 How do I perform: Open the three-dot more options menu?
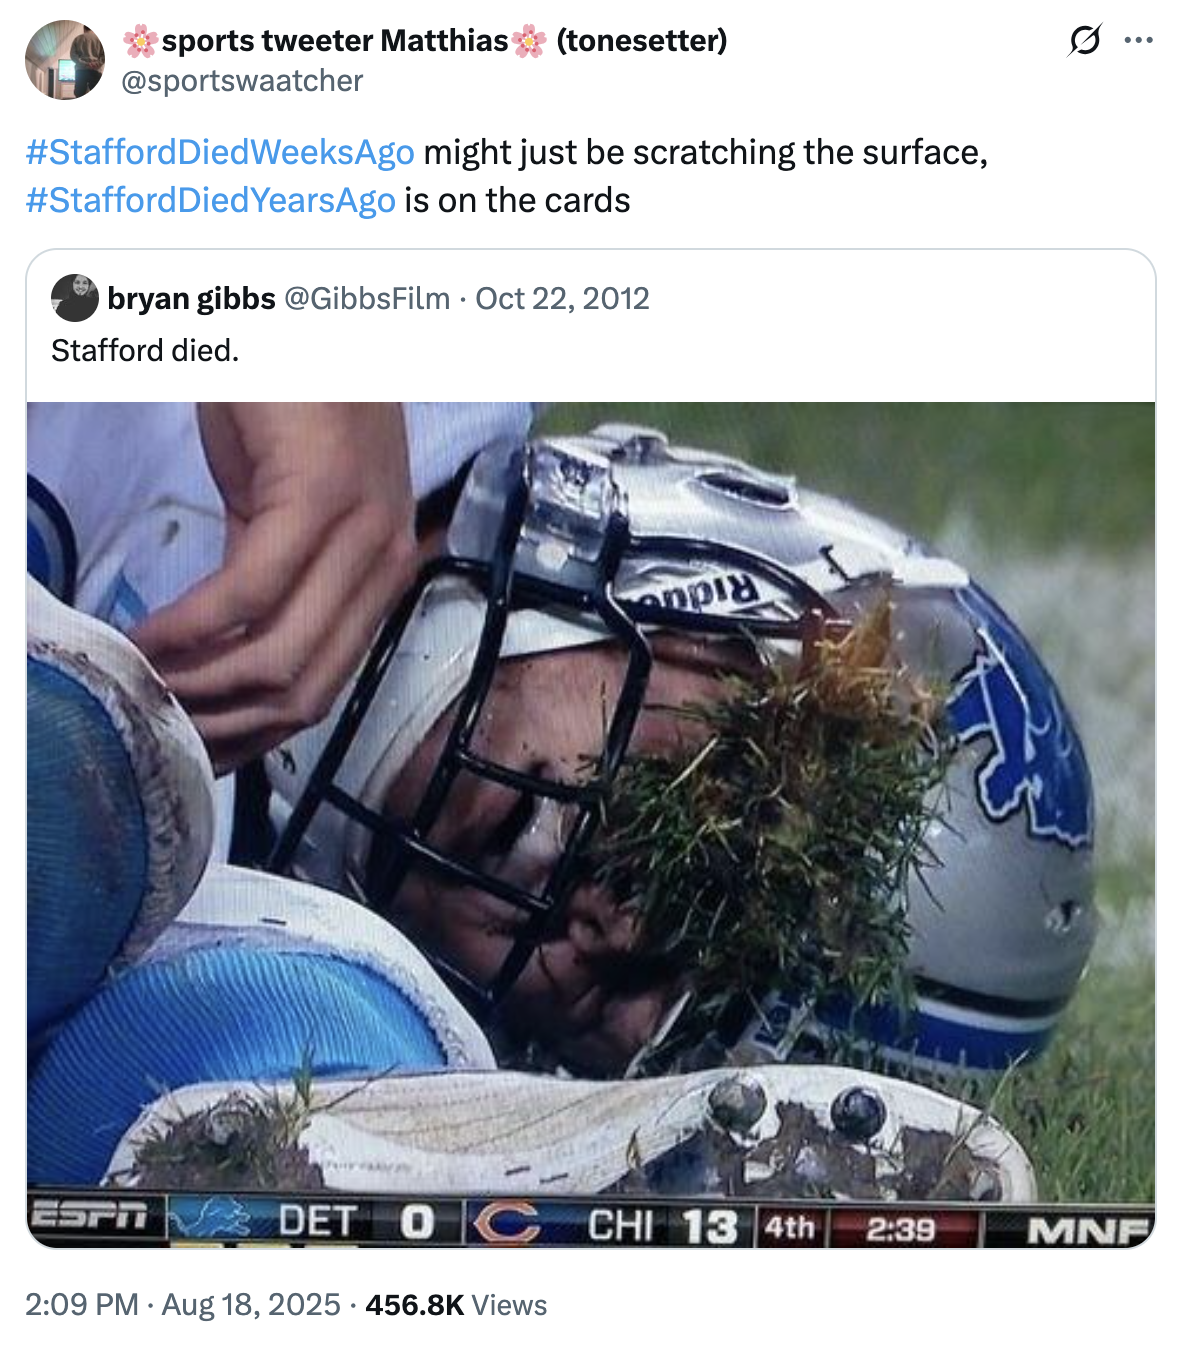[x=1139, y=41]
